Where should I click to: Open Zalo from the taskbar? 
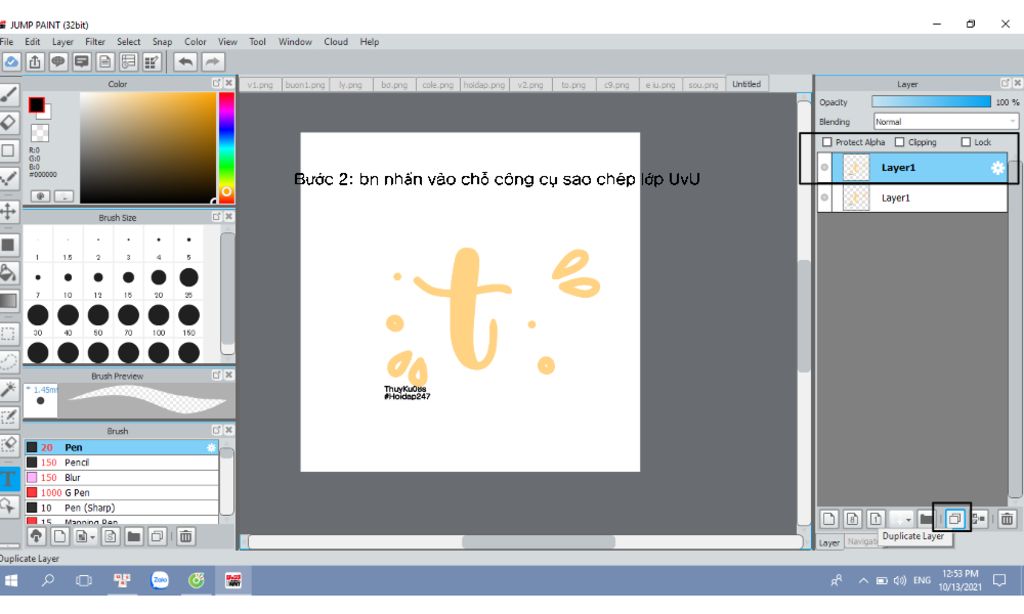pos(160,580)
